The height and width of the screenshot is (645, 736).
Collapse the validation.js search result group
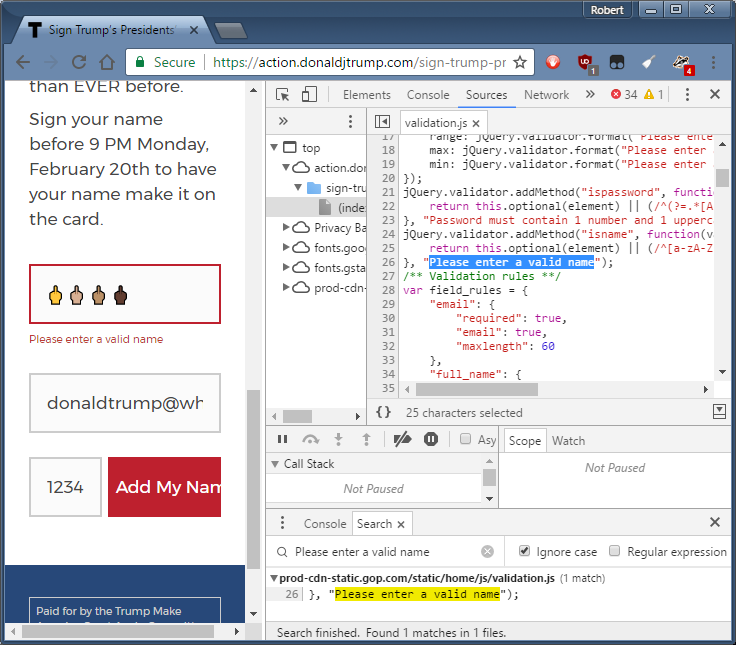pyautogui.click(x=274, y=578)
